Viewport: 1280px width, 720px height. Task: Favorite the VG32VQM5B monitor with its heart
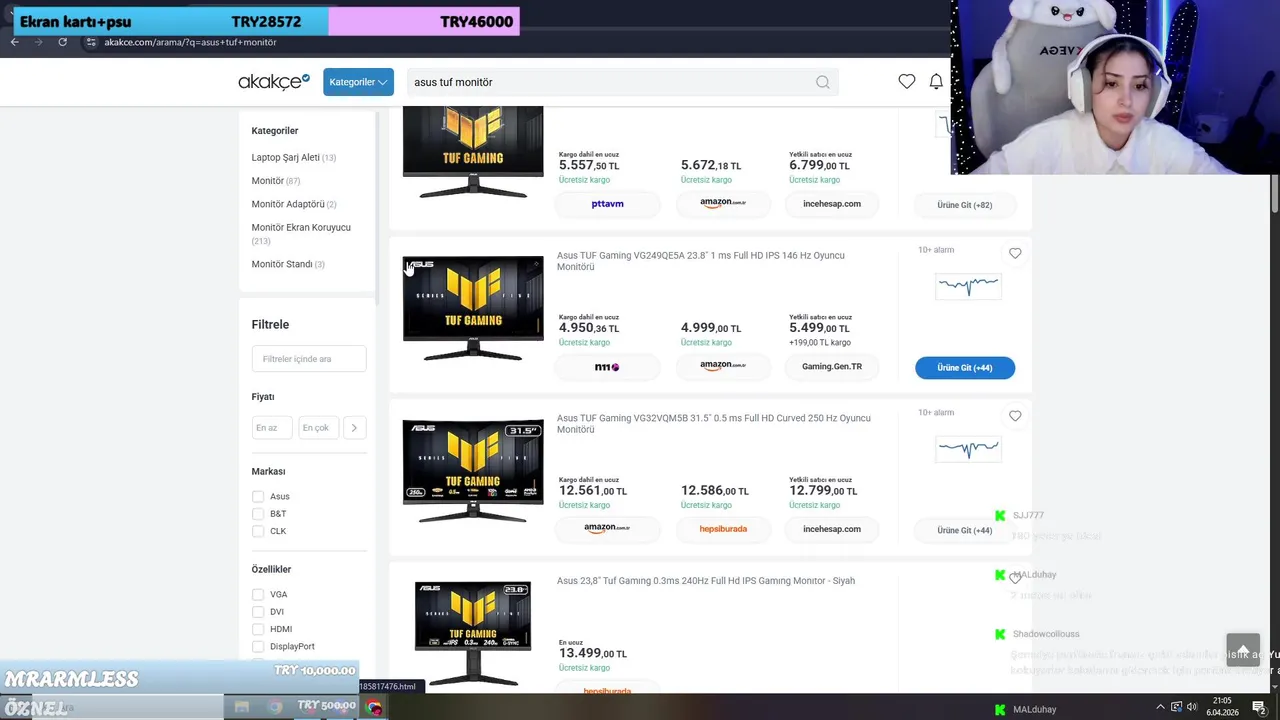click(x=1015, y=416)
